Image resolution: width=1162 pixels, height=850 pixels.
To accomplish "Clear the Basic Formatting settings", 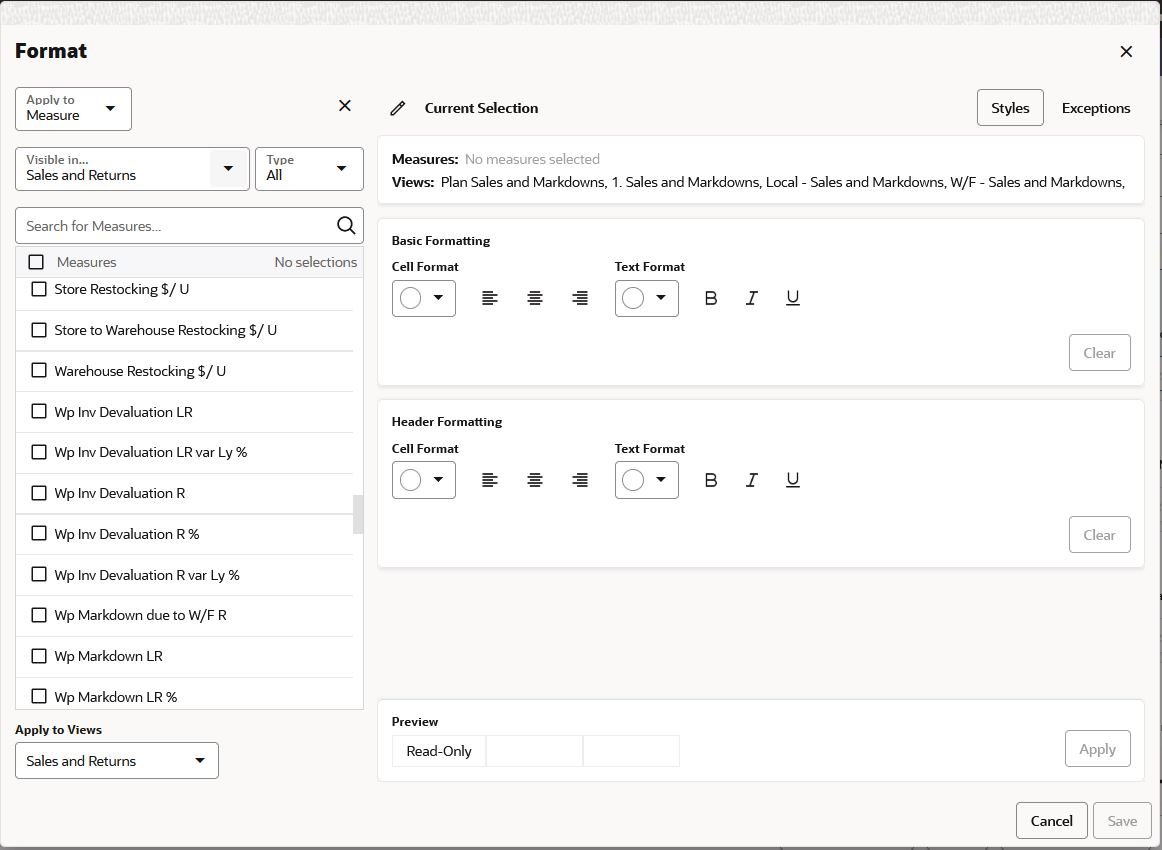I will [1100, 353].
